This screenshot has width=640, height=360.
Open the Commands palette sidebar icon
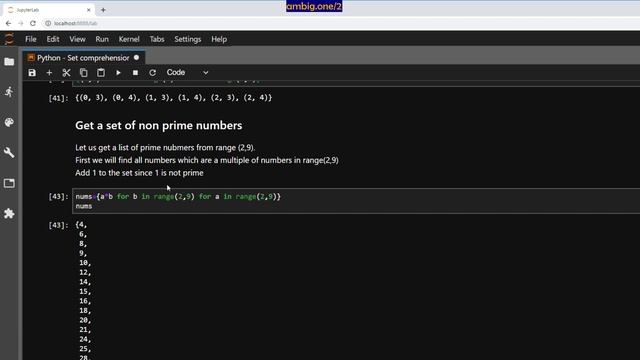pos(9,122)
